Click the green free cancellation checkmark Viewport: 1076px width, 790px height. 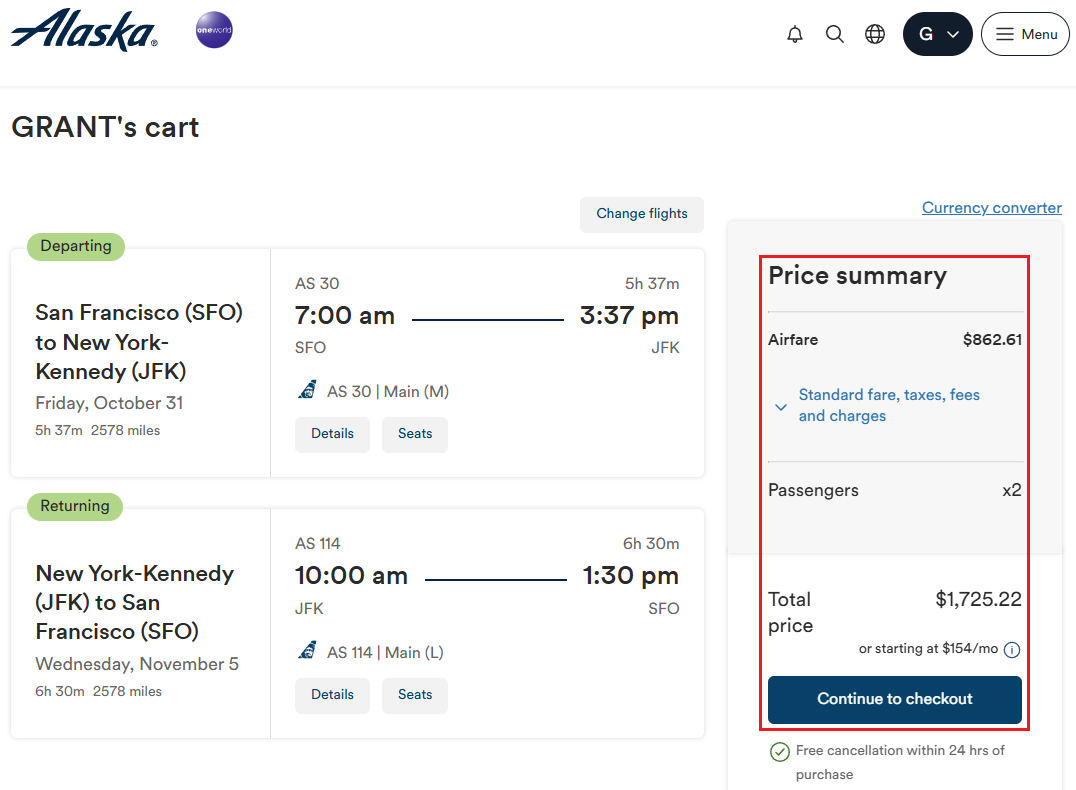coord(780,752)
